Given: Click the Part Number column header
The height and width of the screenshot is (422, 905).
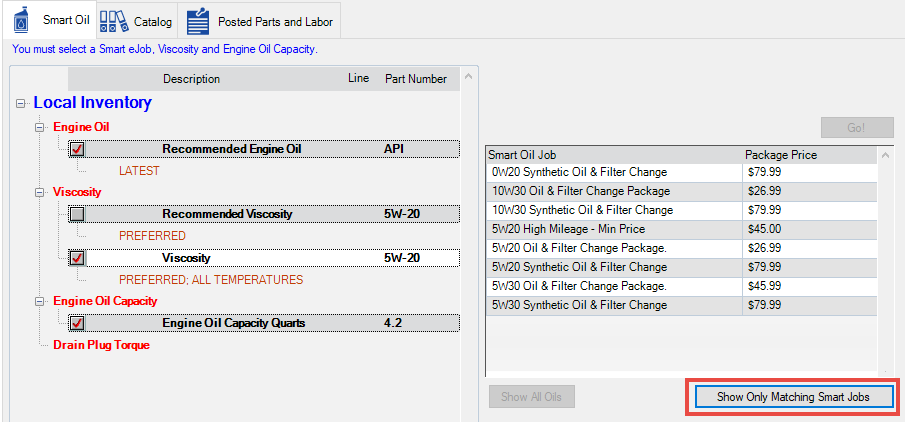Looking at the screenshot, I should point(416,79).
